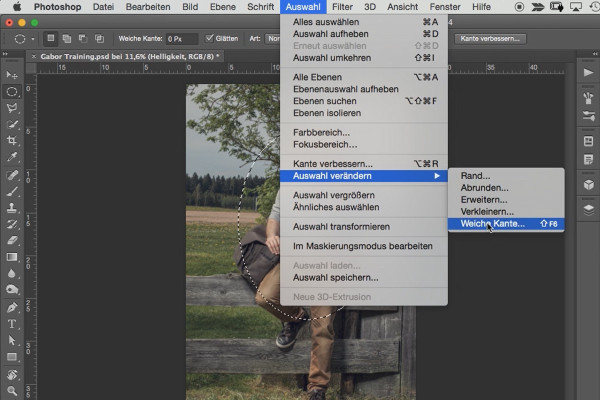This screenshot has width=600, height=400.
Task: Select the Quick Selection tool
Action: coord(12,124)
